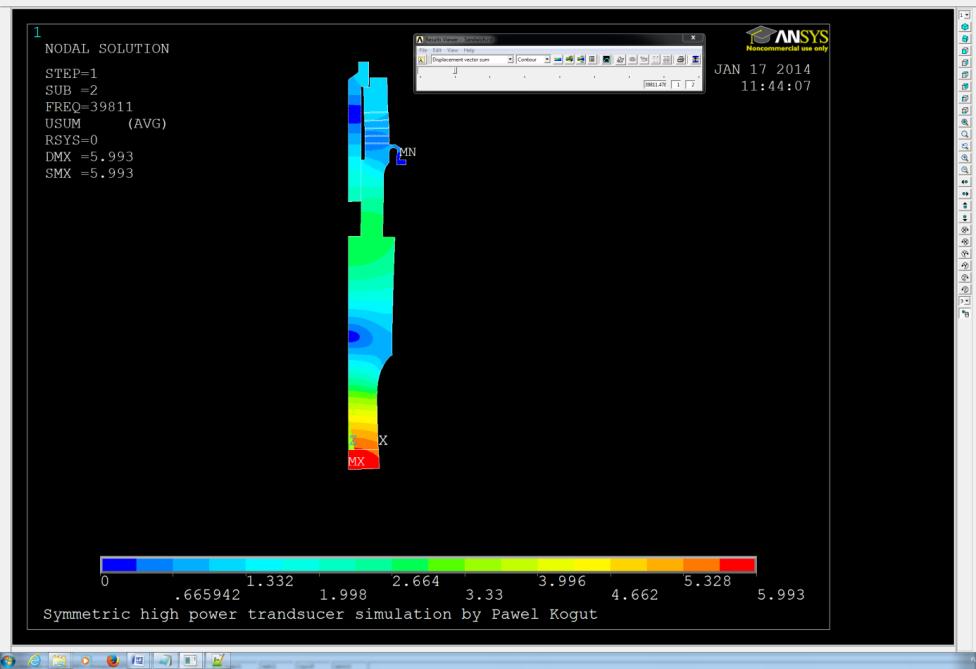Open the pan-zoom rate dropdown on side toolbar
Viewport: 976px width, 669px height.
[964, 301]
